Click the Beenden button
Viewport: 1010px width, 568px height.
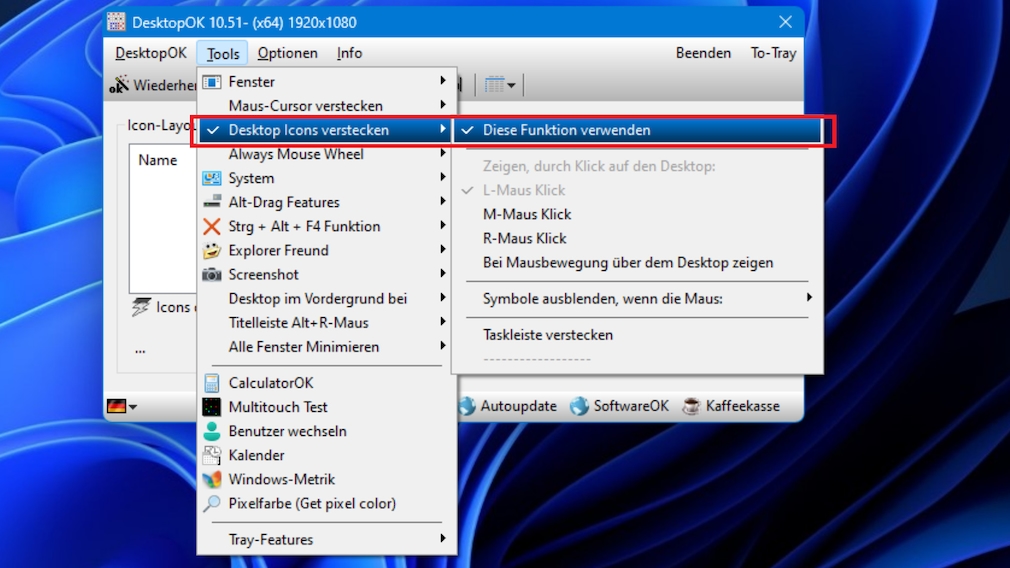(x=703, y=53)
